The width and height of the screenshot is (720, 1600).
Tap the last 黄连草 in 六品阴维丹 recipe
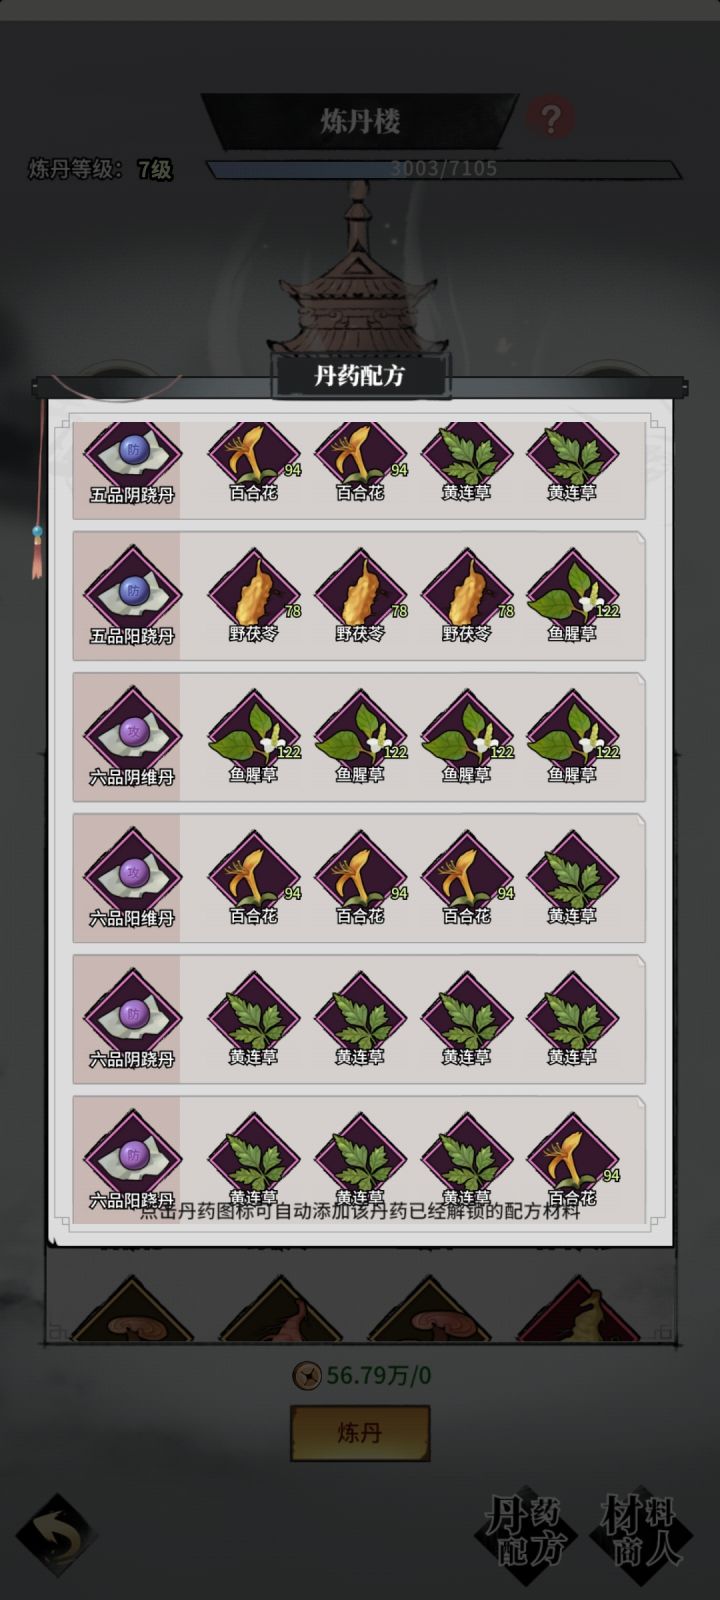(573, 876)
